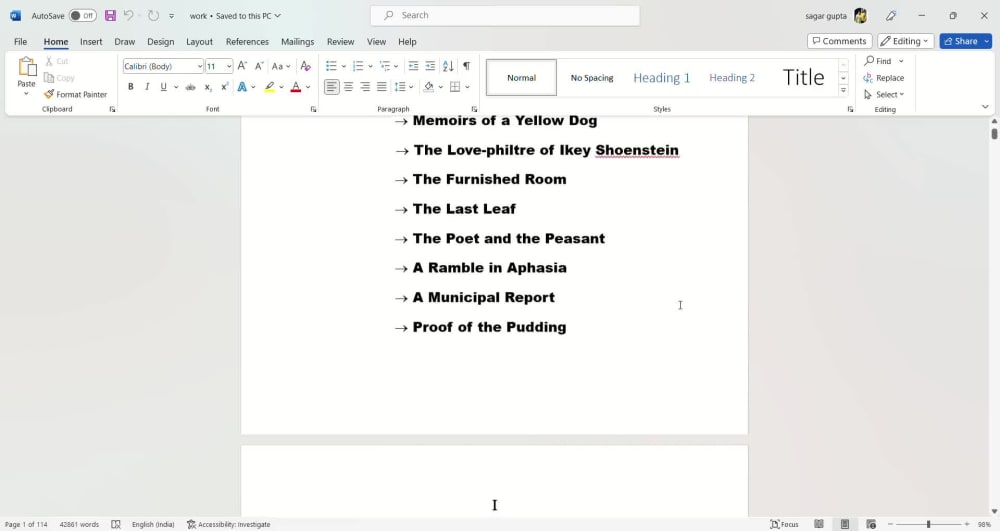Sort the selected text
This screenshot has width=1000, height=531.
tap(448, 66)
